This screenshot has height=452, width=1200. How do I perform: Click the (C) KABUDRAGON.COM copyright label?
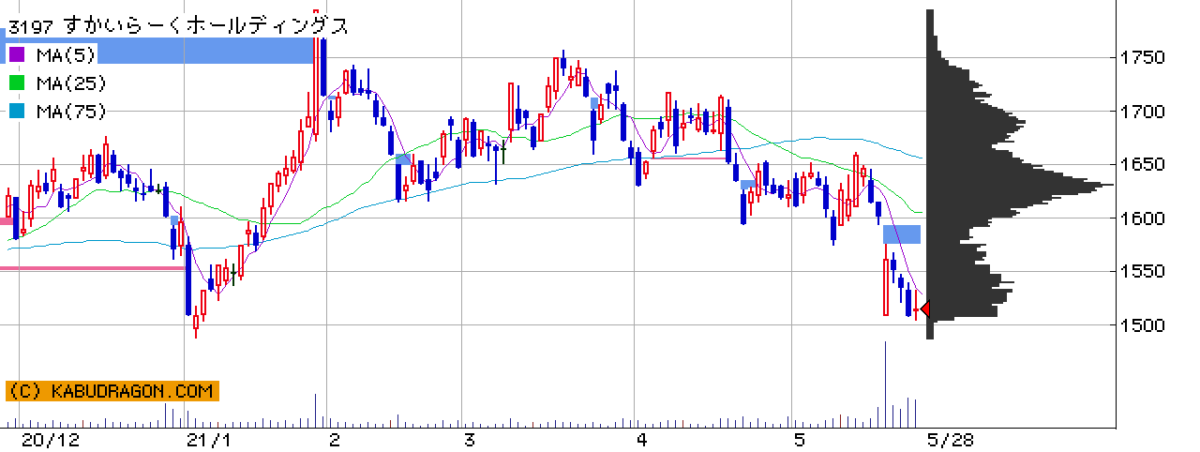(x=110, y=391)
